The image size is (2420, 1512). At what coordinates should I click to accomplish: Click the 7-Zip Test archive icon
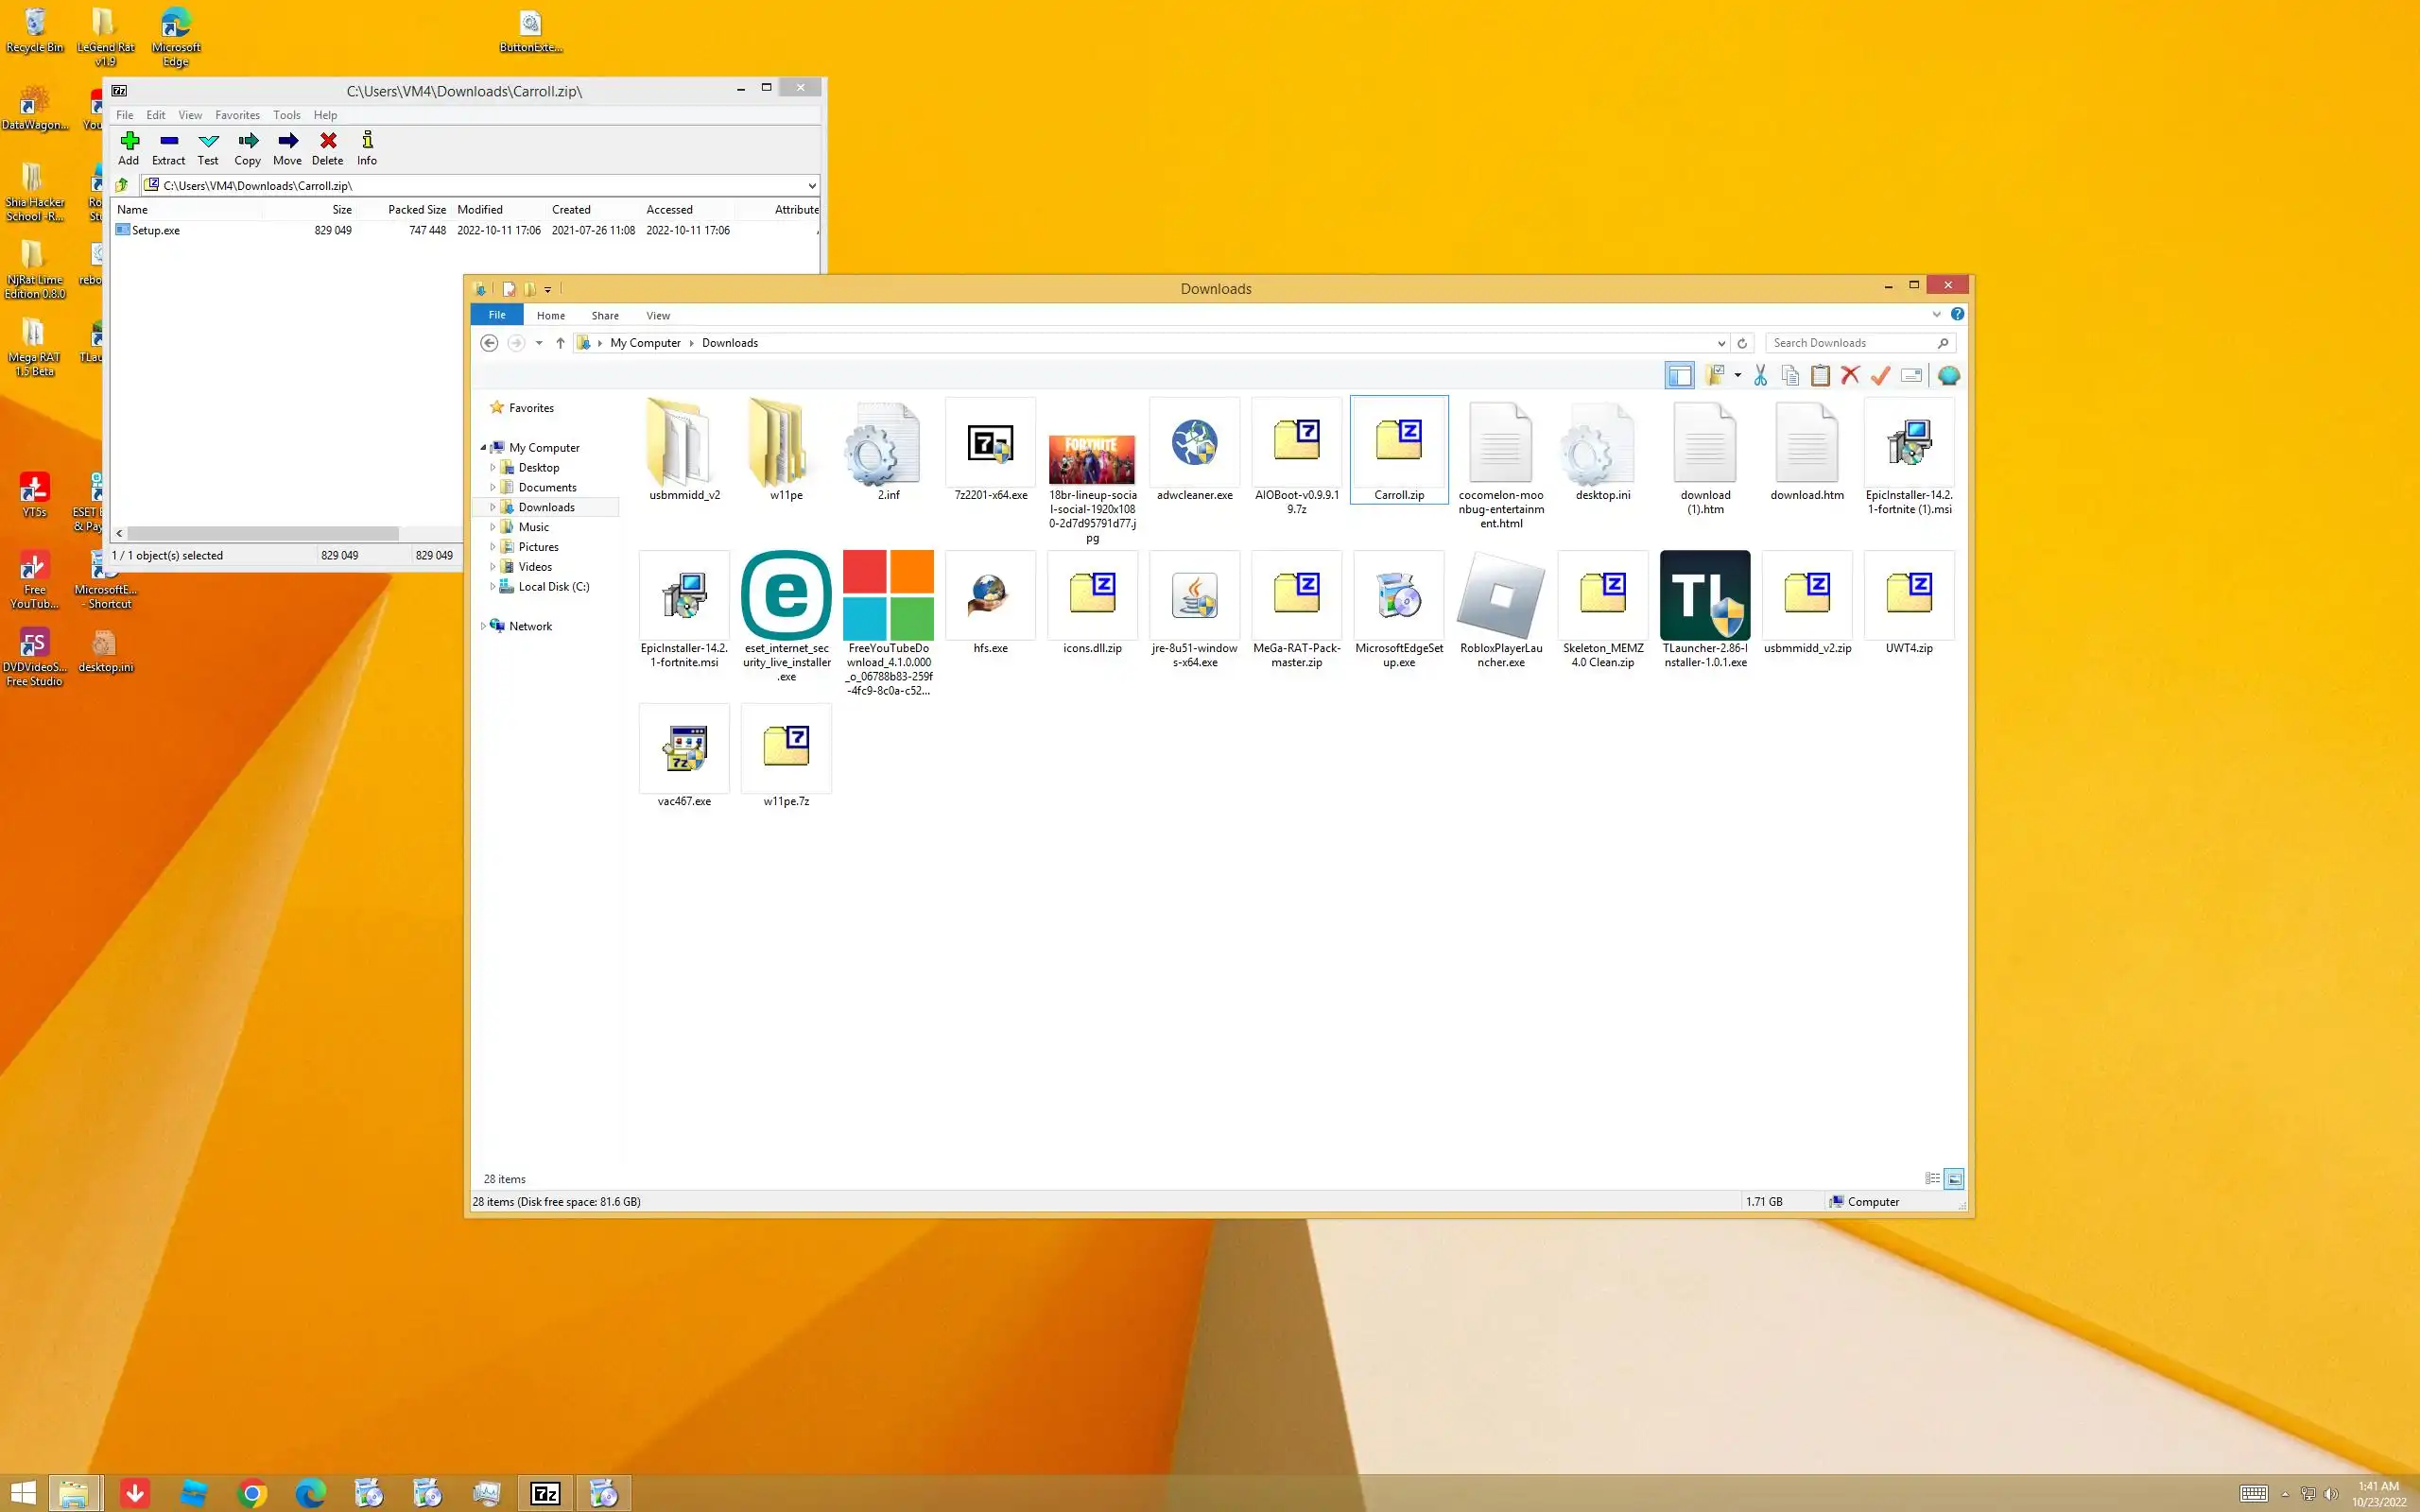(x=208, y=147)
